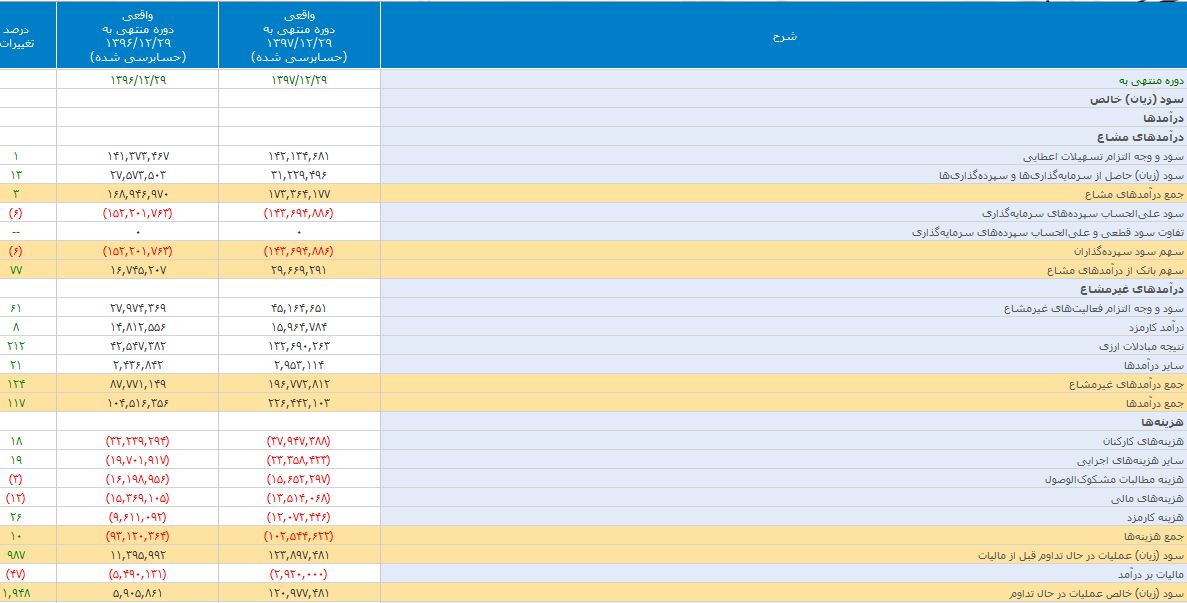
Task: Click the ۱۳۹۷/۱۲/۲۹ audited period column header
Action: tap(299, 38)
